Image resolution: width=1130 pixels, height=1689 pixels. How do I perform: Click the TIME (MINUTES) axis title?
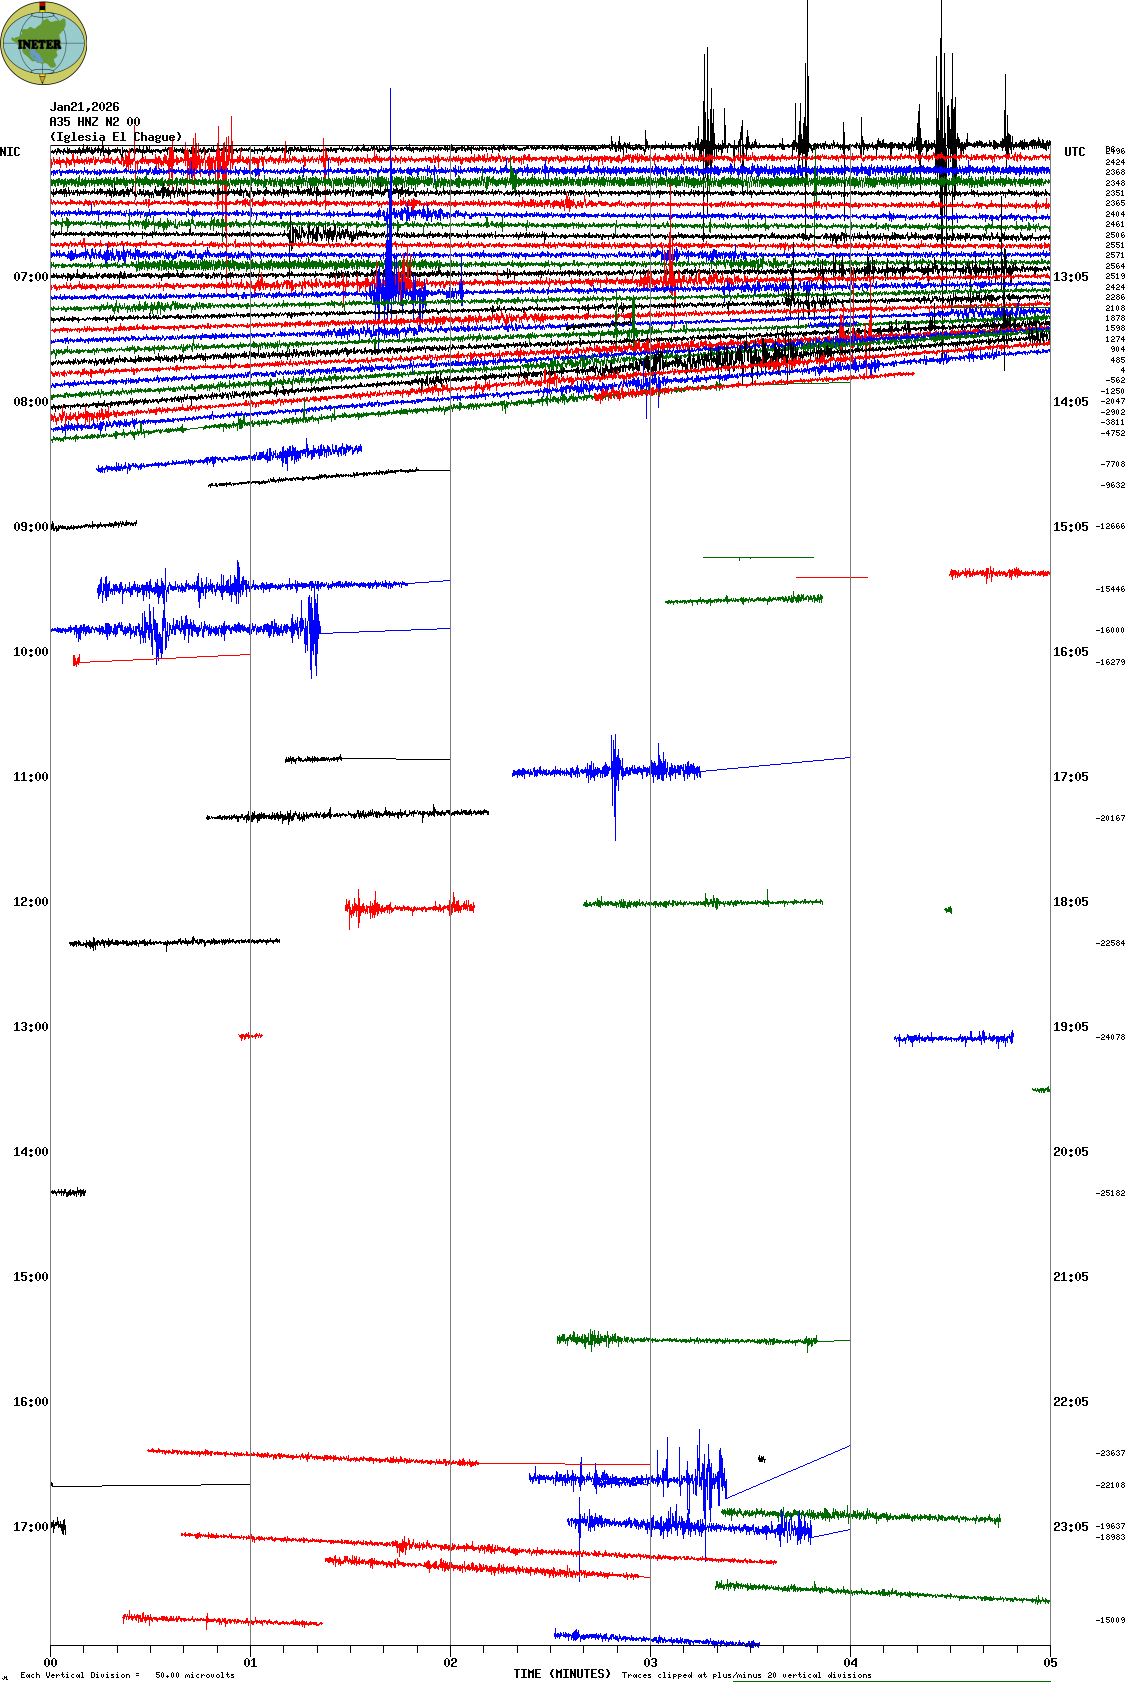point(562,1674)
